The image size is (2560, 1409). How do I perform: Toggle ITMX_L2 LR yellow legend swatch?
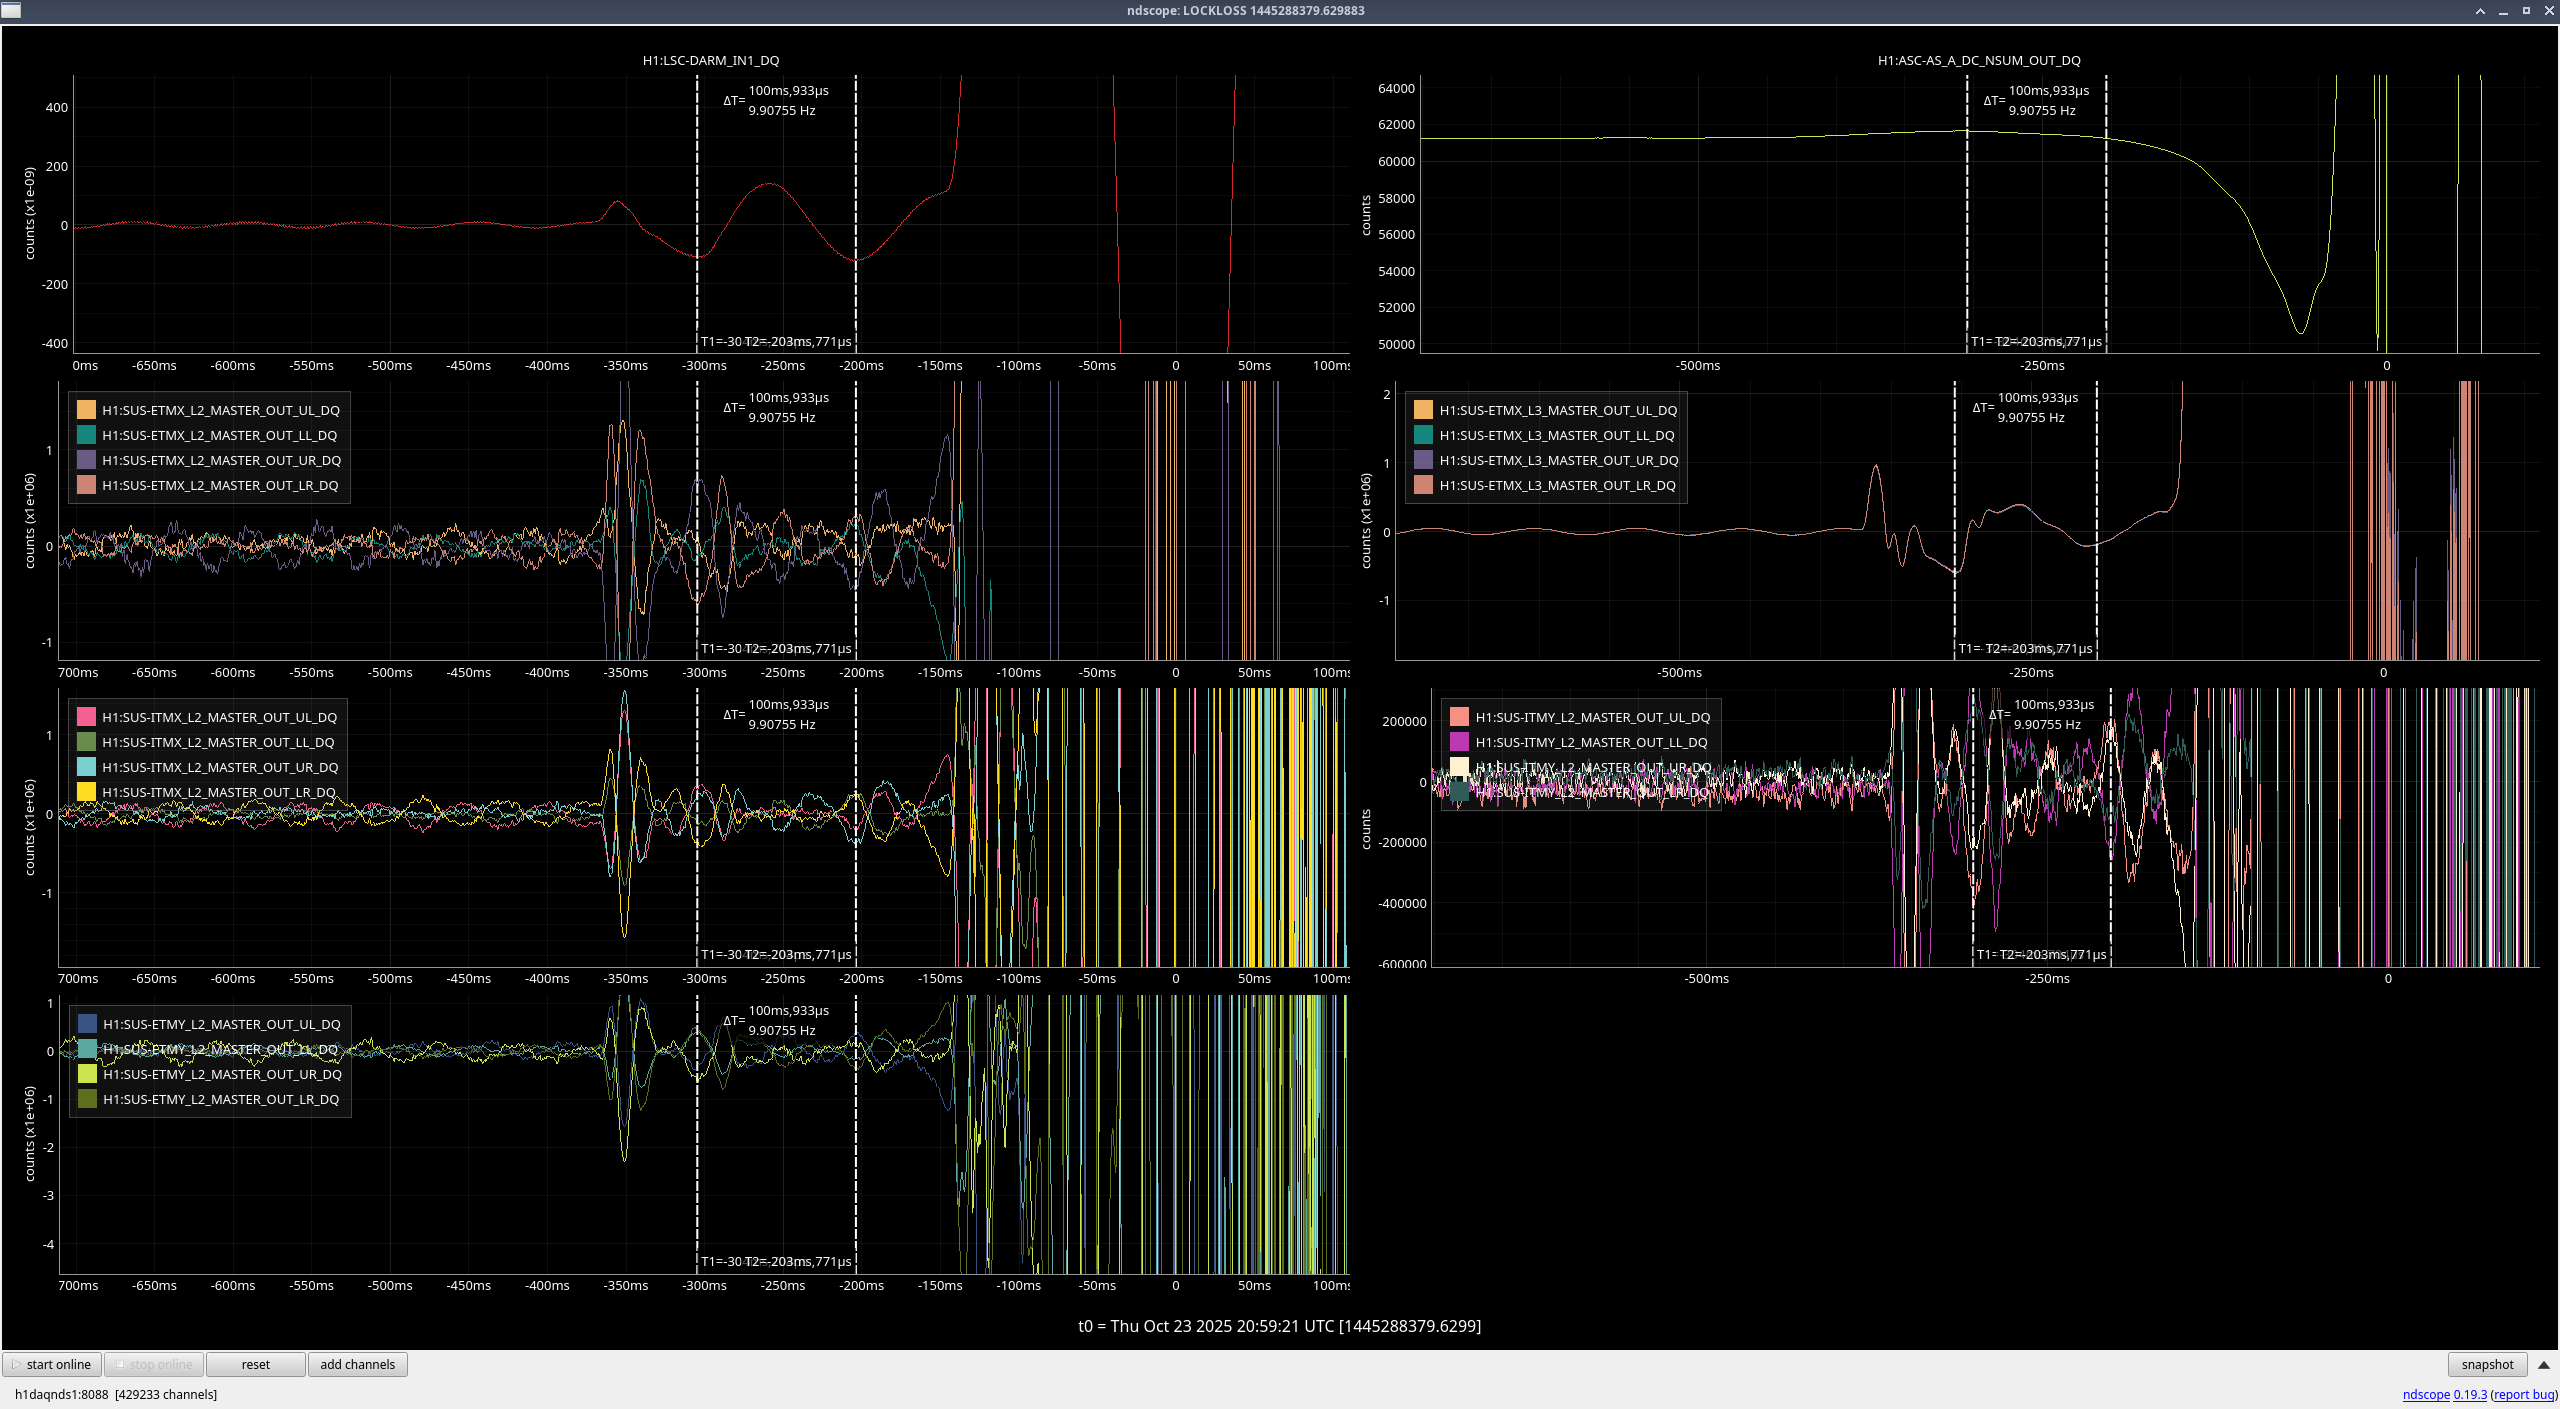click(86, 792)
